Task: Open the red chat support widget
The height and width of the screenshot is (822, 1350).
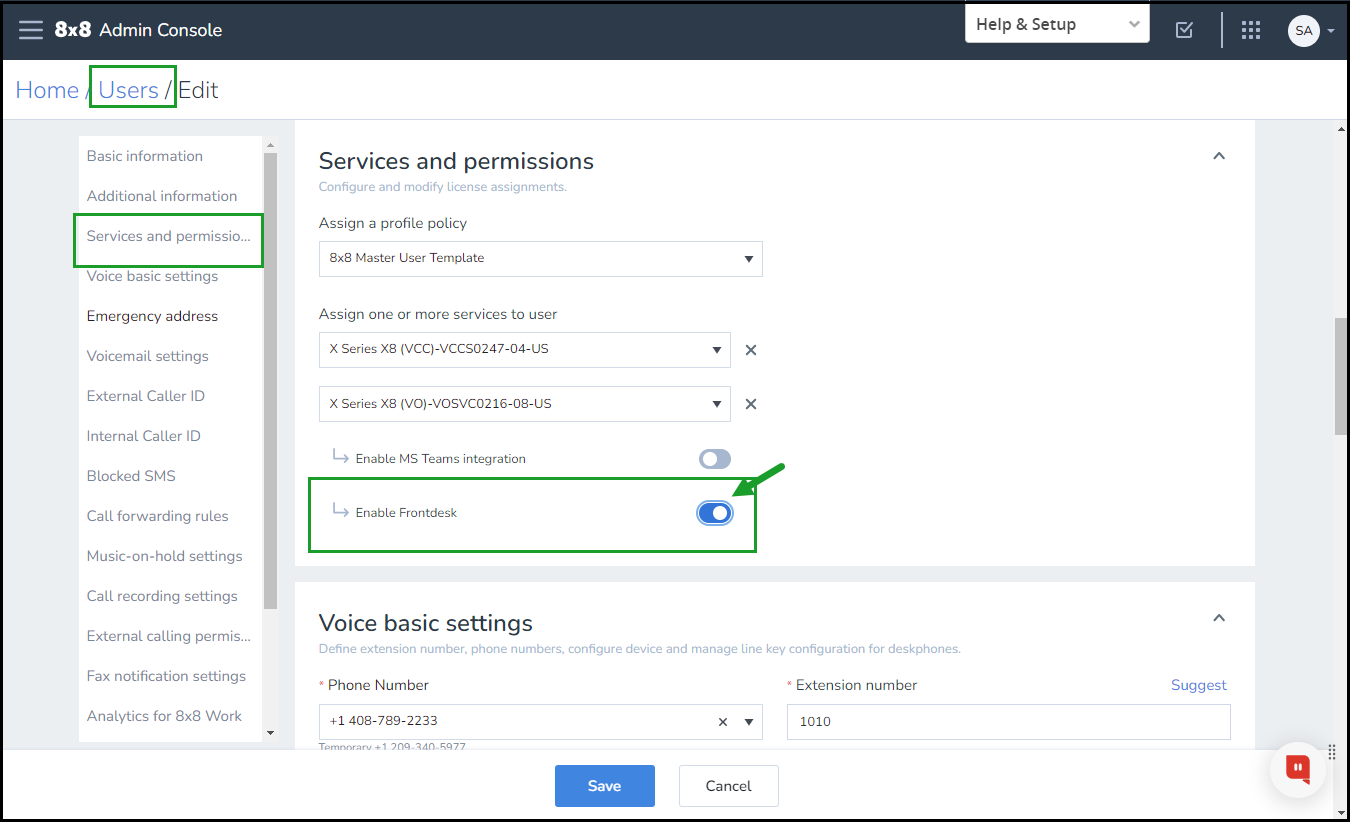Action: 1298,768
